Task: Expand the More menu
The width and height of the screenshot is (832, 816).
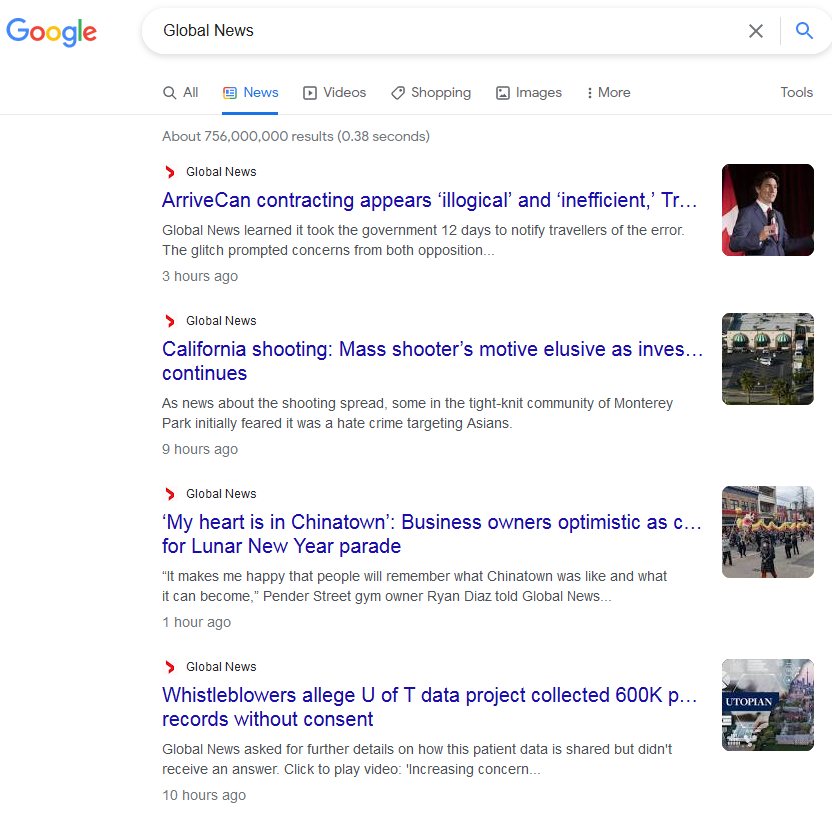Action: point(609,92)
